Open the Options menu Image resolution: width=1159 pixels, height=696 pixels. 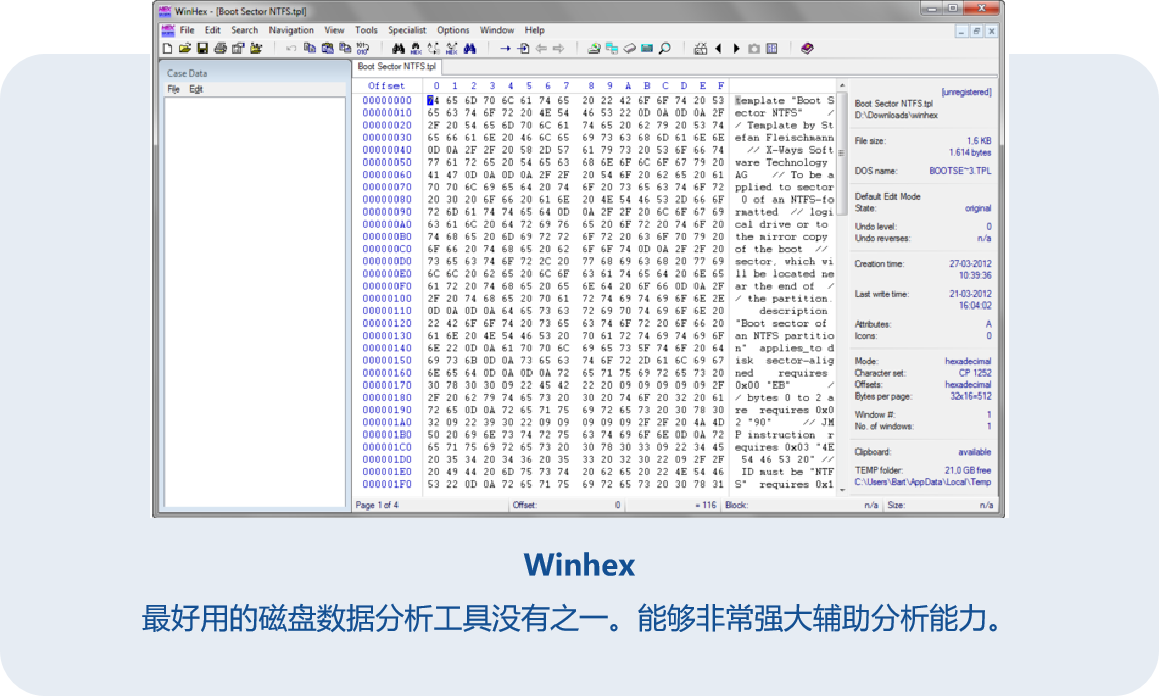coord(453,30)
